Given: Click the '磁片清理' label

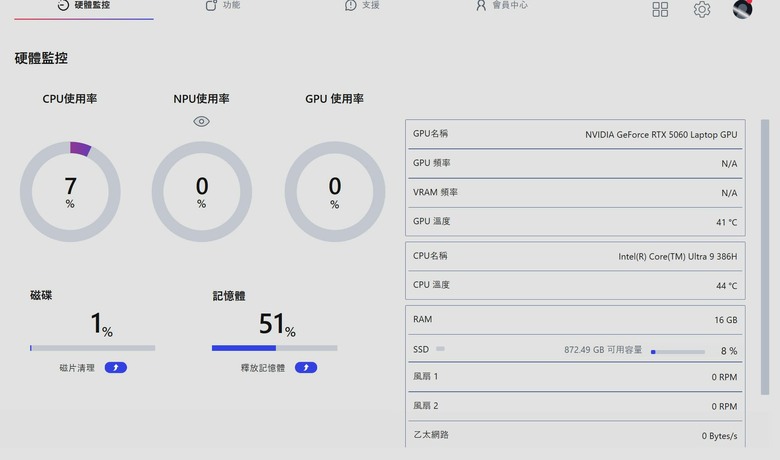Looking at the screenshot, I should (x=77, y=368).
